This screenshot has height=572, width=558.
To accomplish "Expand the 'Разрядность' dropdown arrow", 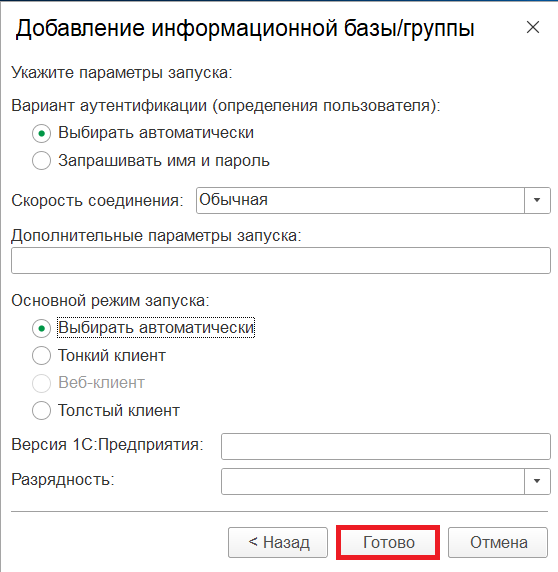I will tap(537, 481).
